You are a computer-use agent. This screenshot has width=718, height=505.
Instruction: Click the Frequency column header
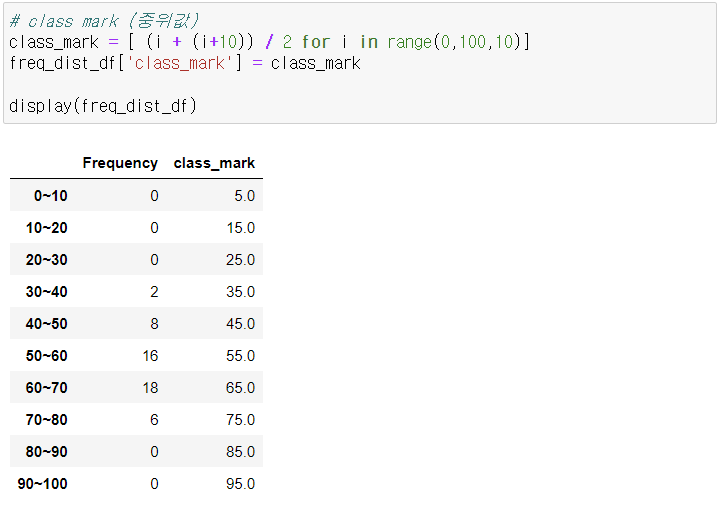click(120, 163)
